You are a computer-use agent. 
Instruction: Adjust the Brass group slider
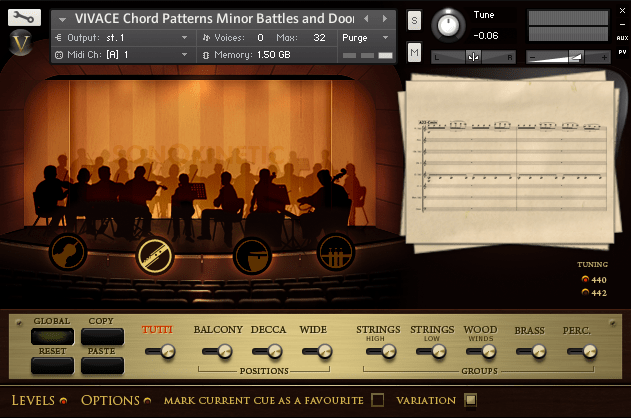coord(531,351)
